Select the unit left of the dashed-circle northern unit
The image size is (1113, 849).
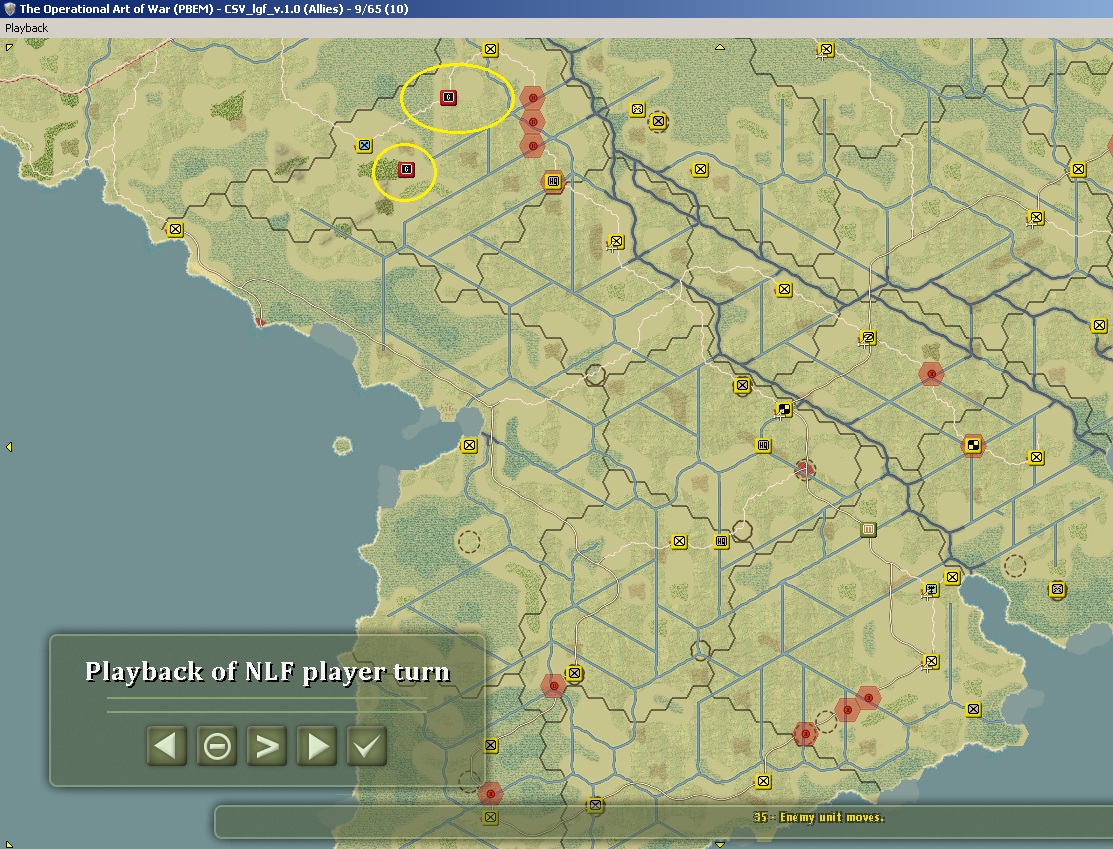pyautogui.click(x=637, y=109)
